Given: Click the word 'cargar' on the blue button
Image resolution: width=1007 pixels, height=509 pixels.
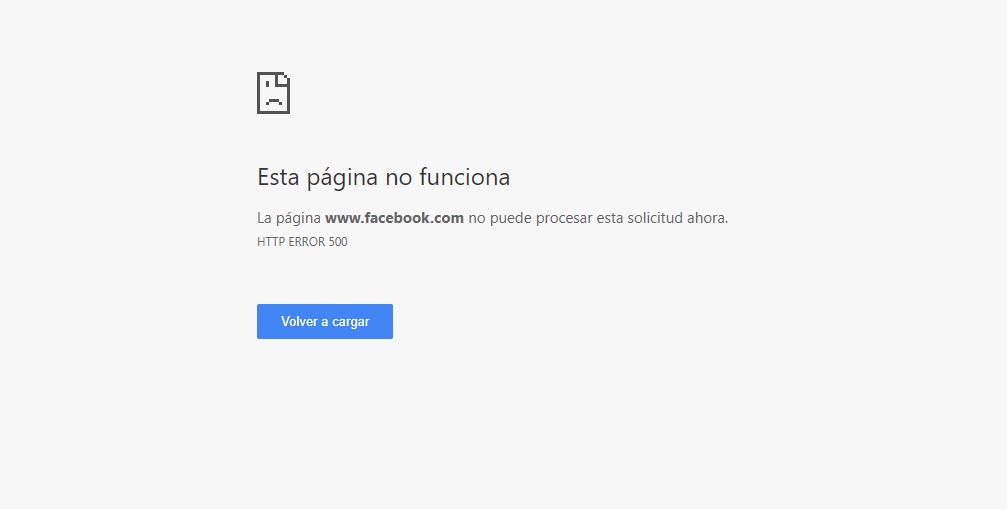Looking at the screenshot, I should point(351,322).
